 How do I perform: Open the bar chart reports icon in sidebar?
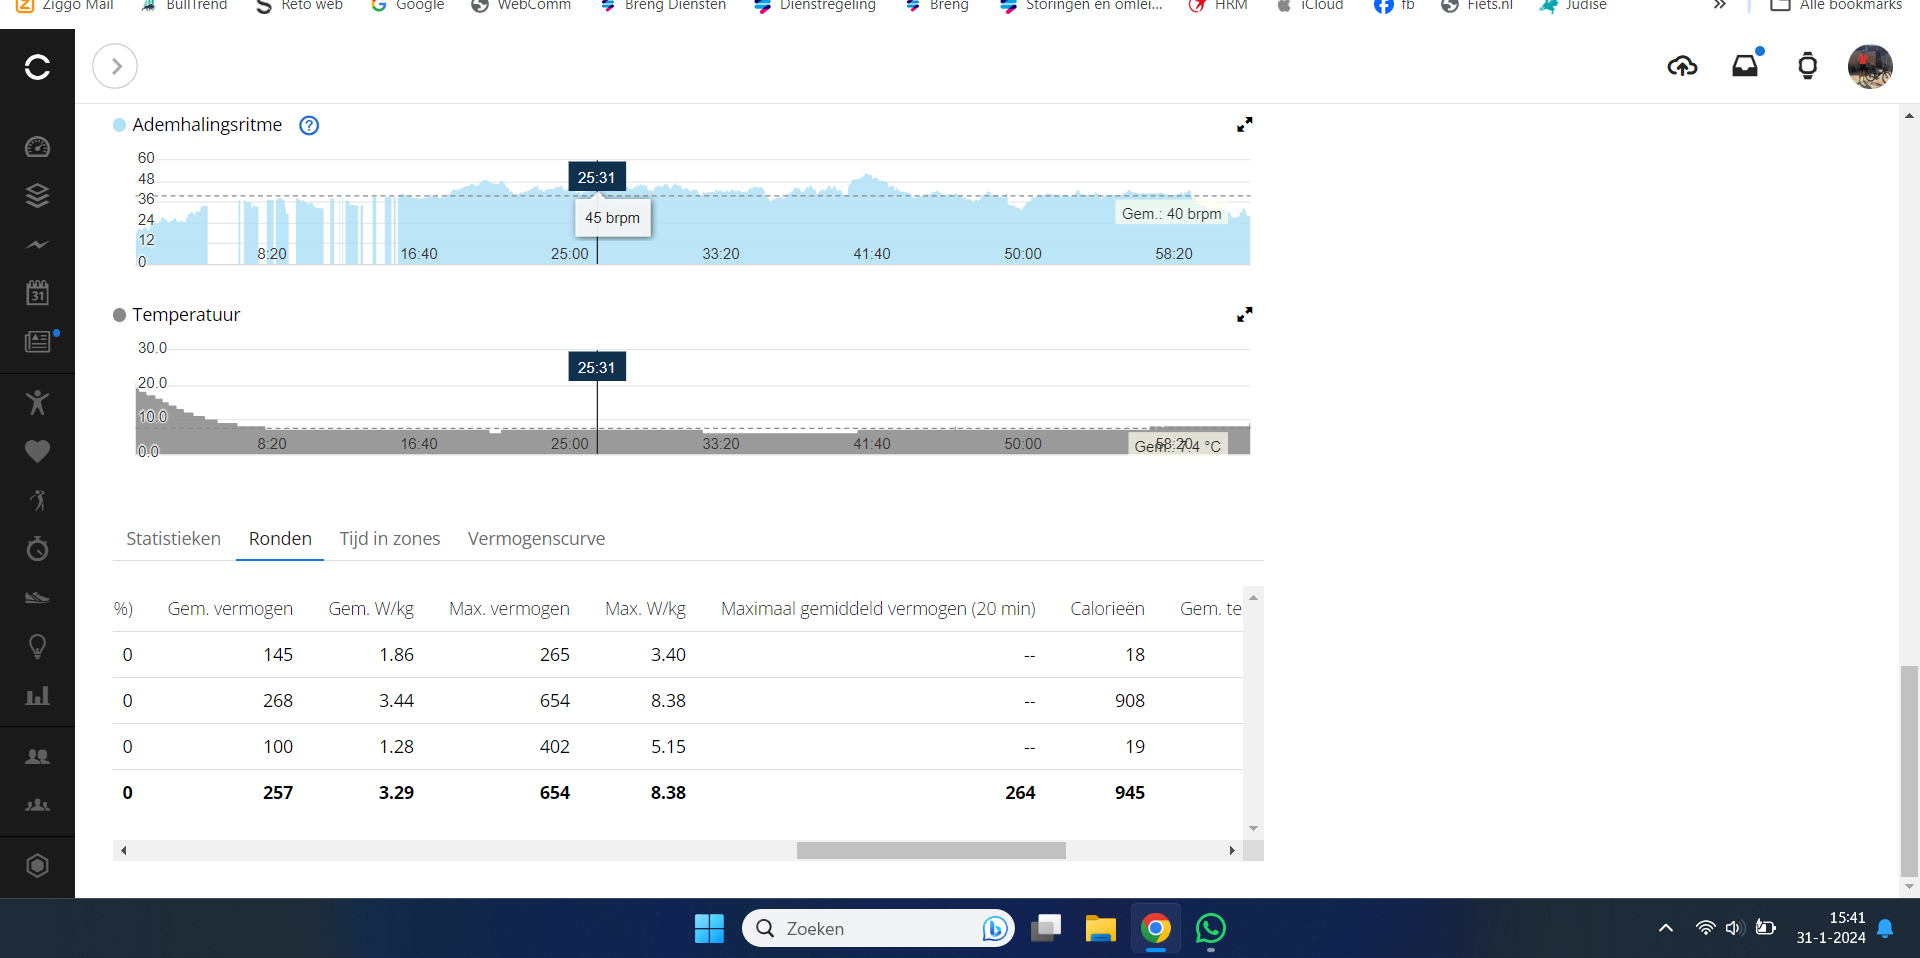(37, 696)
